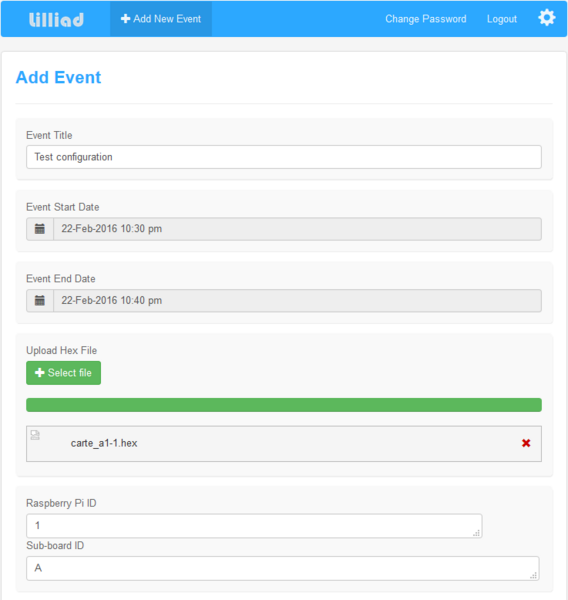Open the start date field 22-Feb-2016 10:30 pm
The image size is (568, 600).
[297, 229]
